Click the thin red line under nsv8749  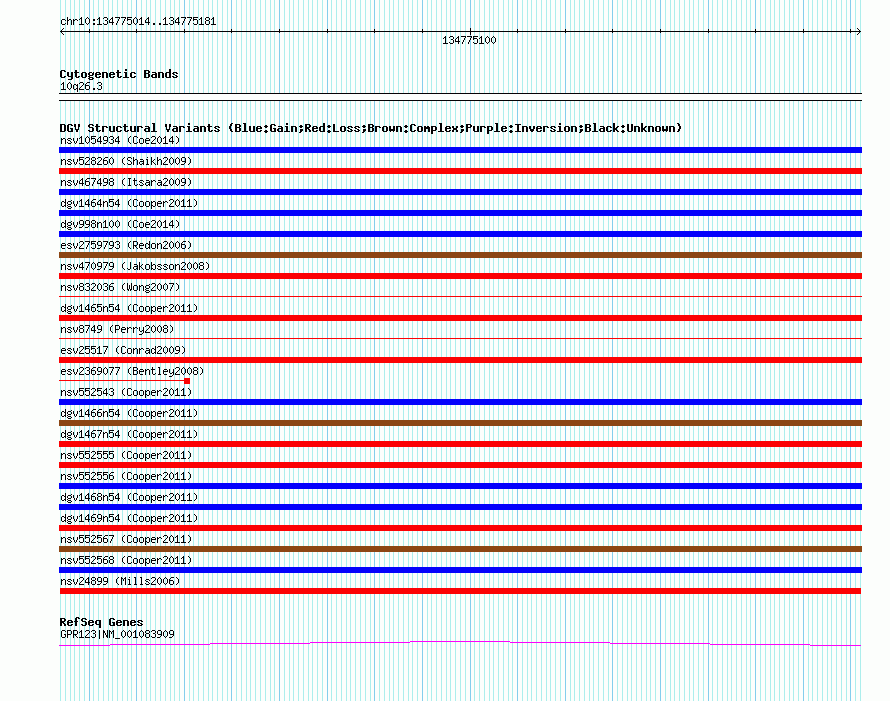[460, 338]
